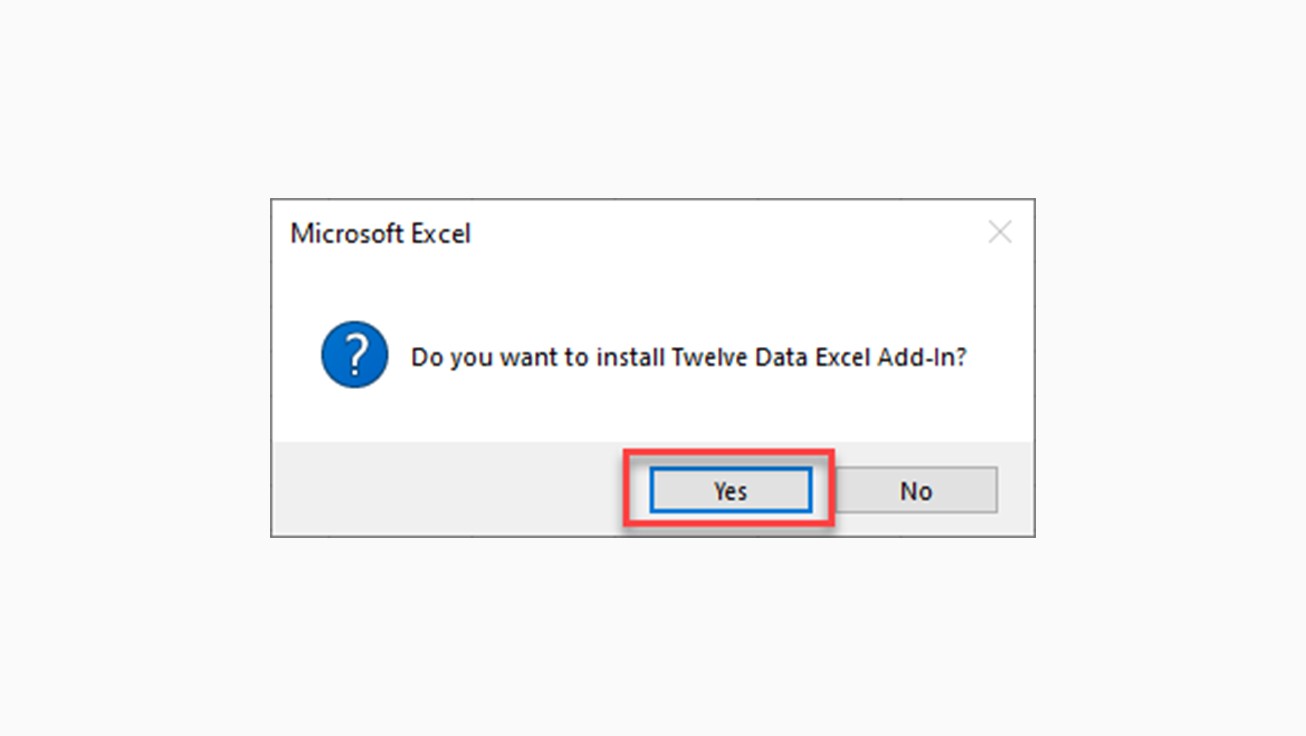Choose No in the Excel prompt
1306x736 pixels.
[x=916, y=491]
